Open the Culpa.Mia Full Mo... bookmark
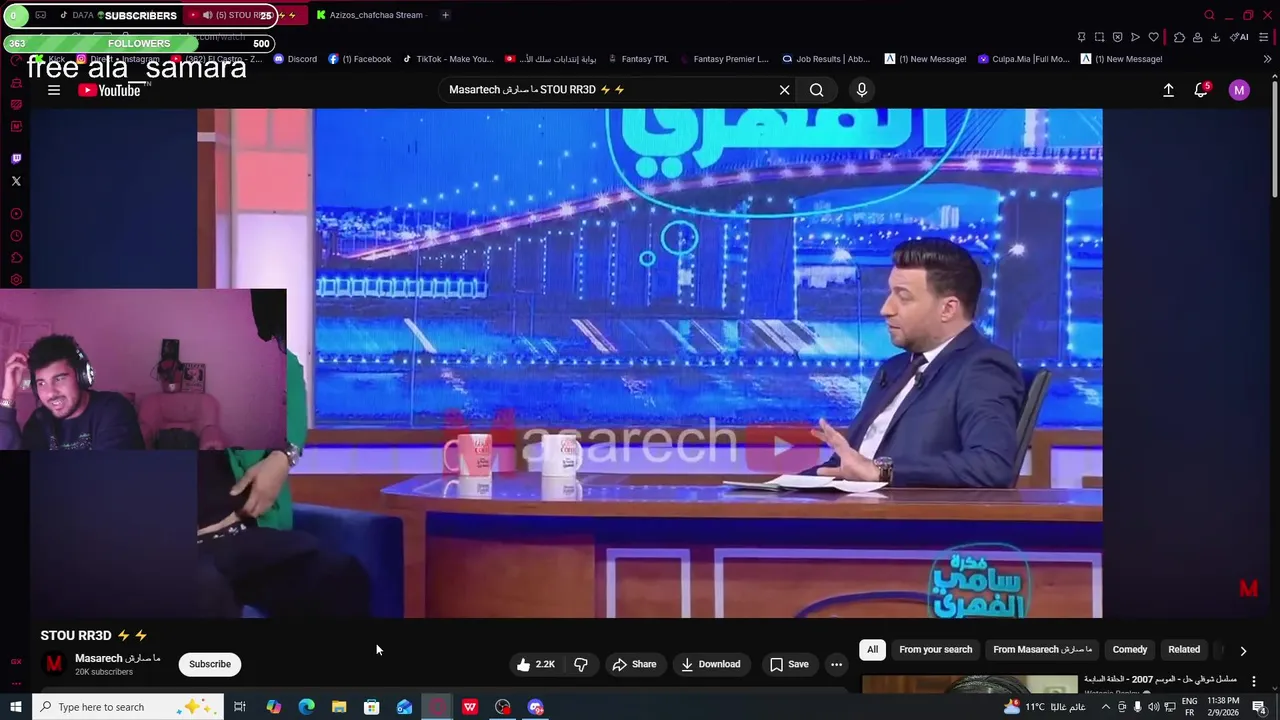This screenshot has height=720, width=1280. click(x=1023, y=59)
